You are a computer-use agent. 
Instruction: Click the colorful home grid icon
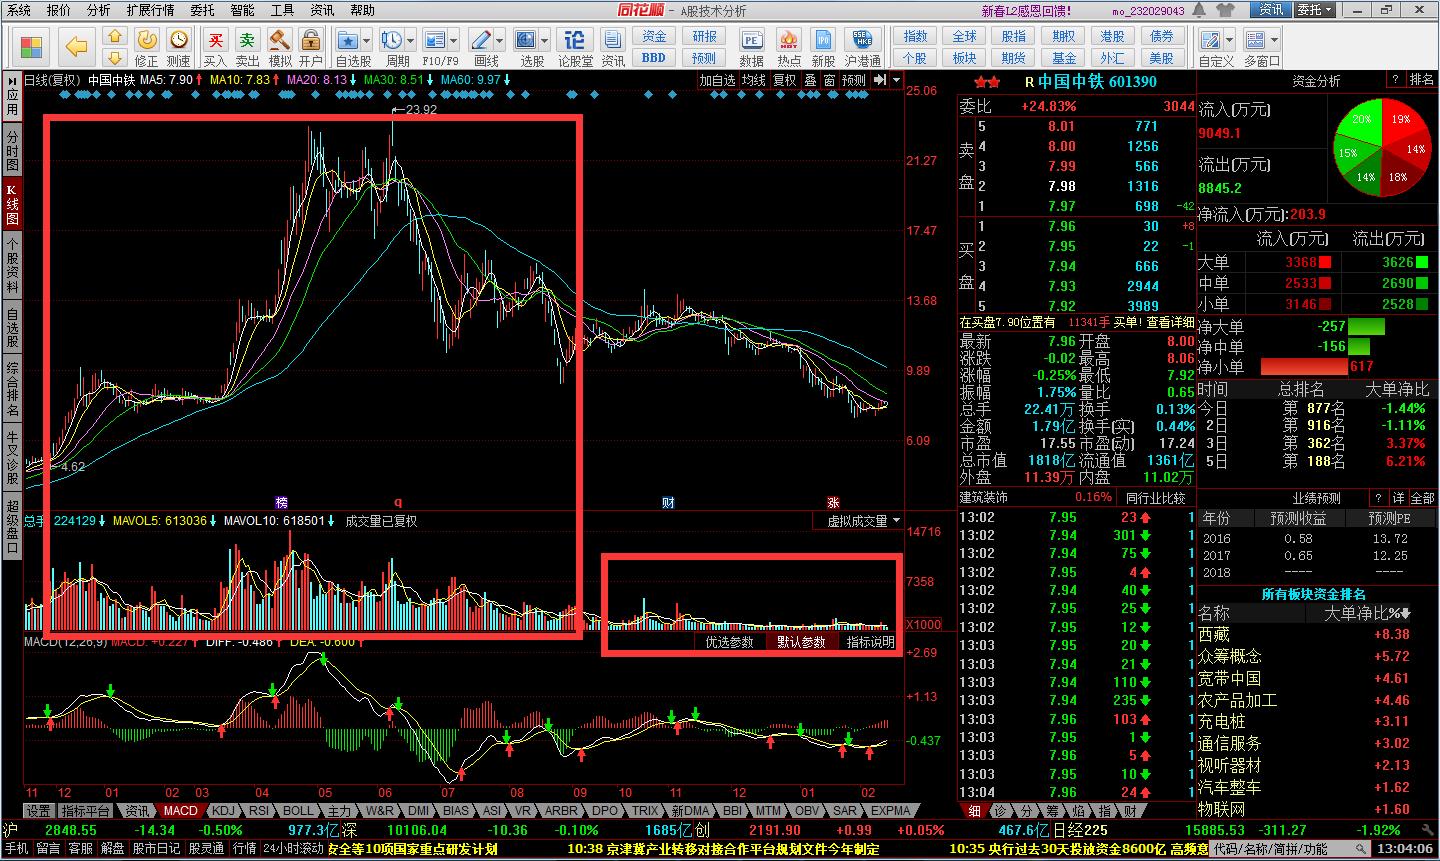[x=31, y=47]
